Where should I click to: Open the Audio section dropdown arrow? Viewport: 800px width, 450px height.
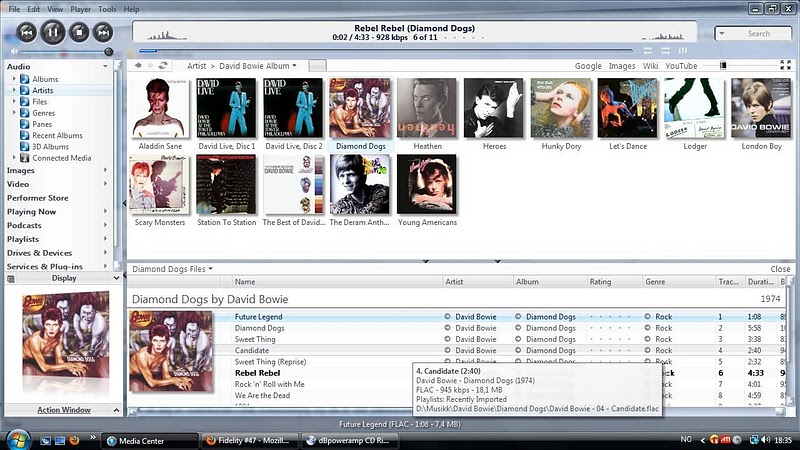[105, 66]
